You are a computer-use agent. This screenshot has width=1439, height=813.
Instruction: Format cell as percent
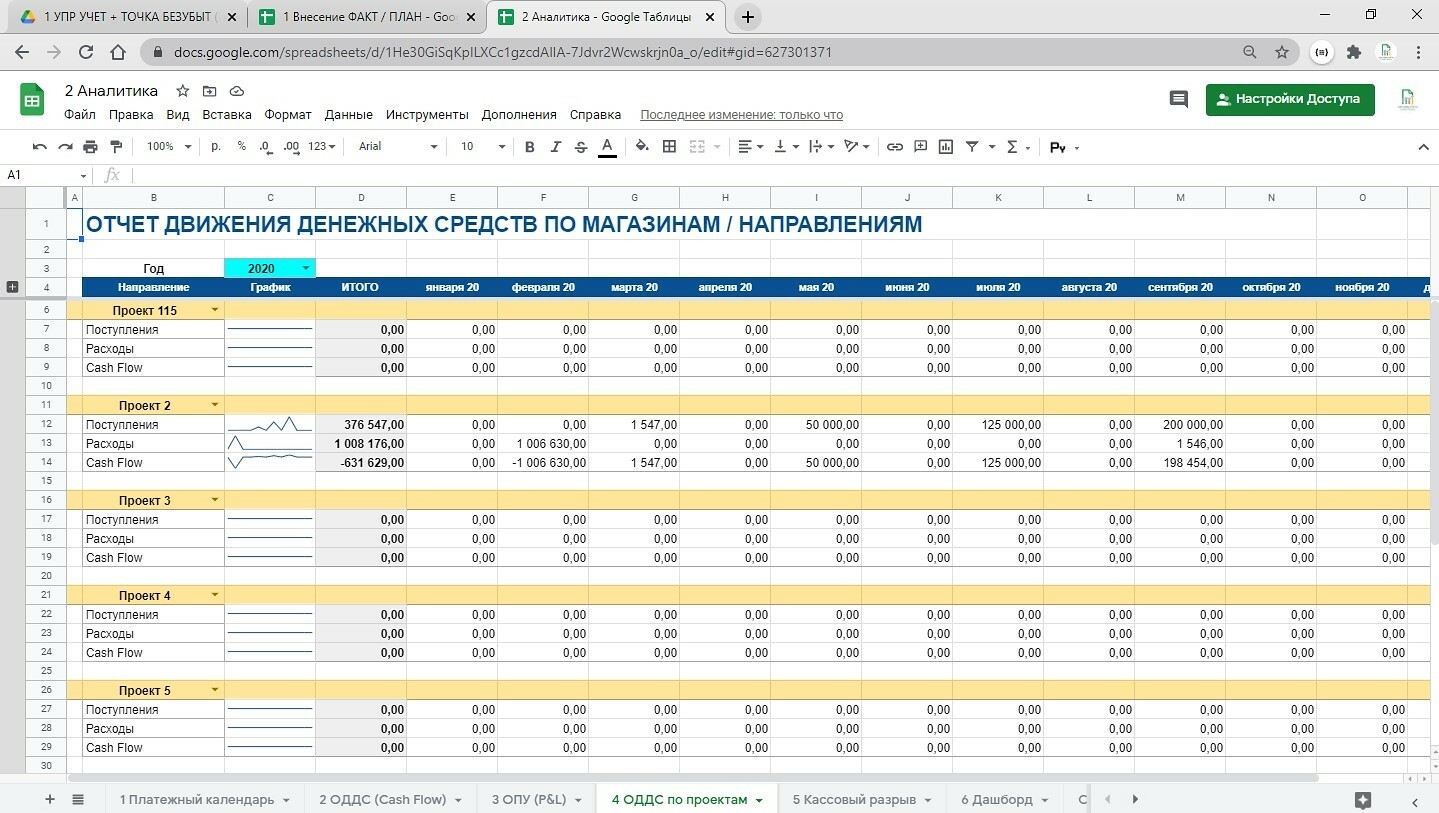click(242, 147)
